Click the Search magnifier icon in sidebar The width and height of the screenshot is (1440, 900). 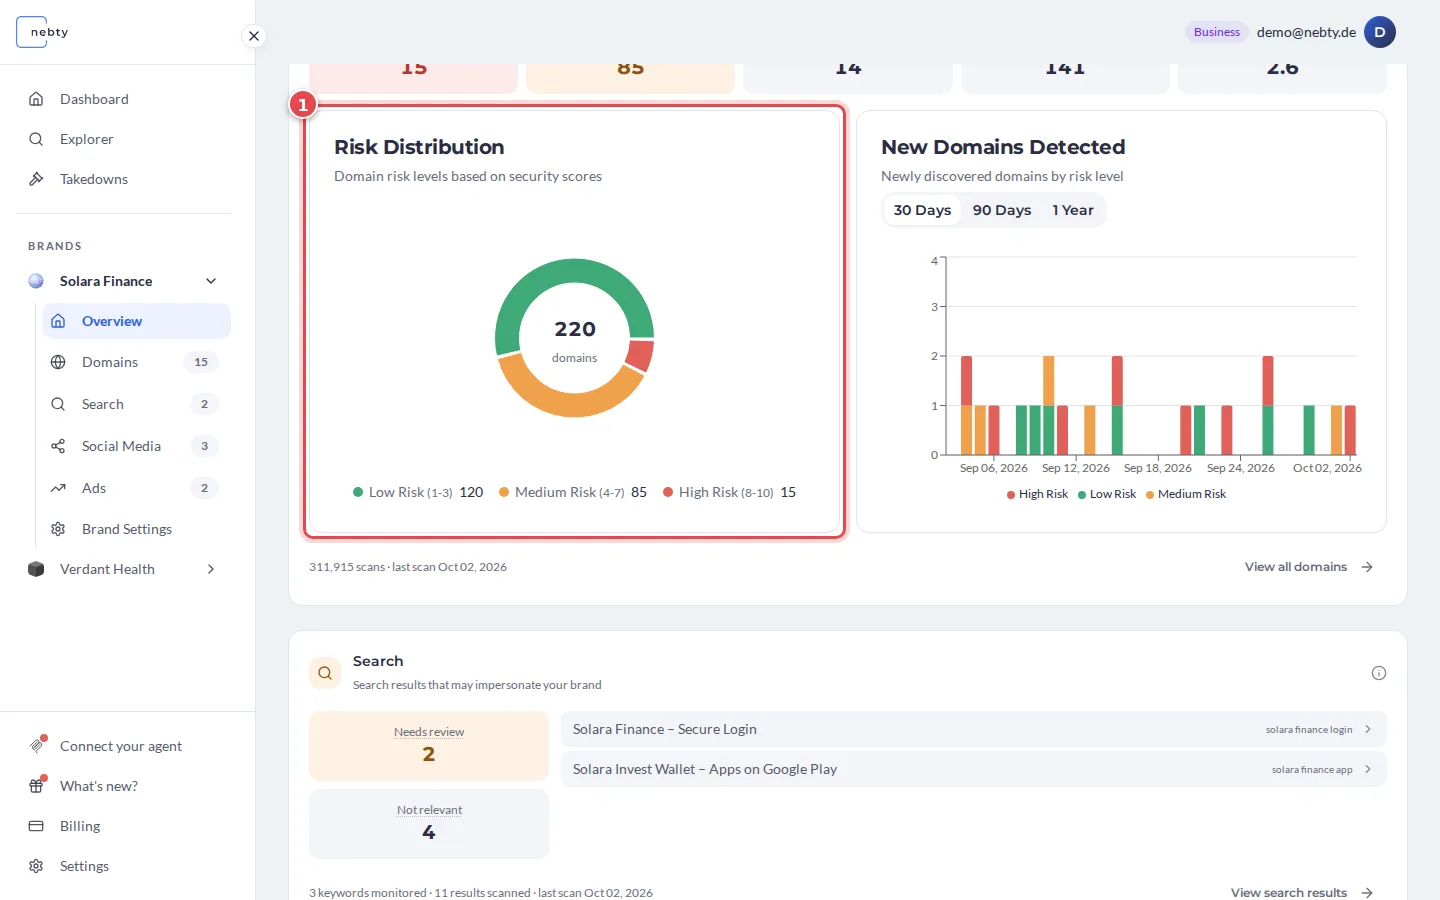(x=58, y=404)
